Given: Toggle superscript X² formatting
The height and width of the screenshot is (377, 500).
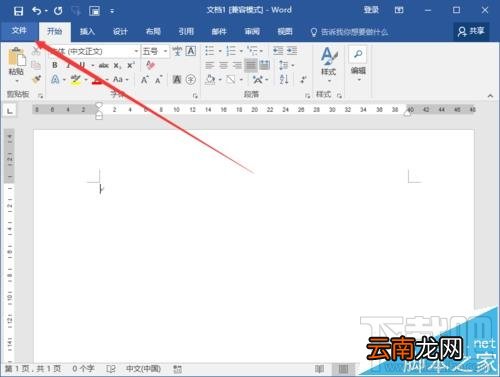Looking at the screenshot, I should coord(131,65).
